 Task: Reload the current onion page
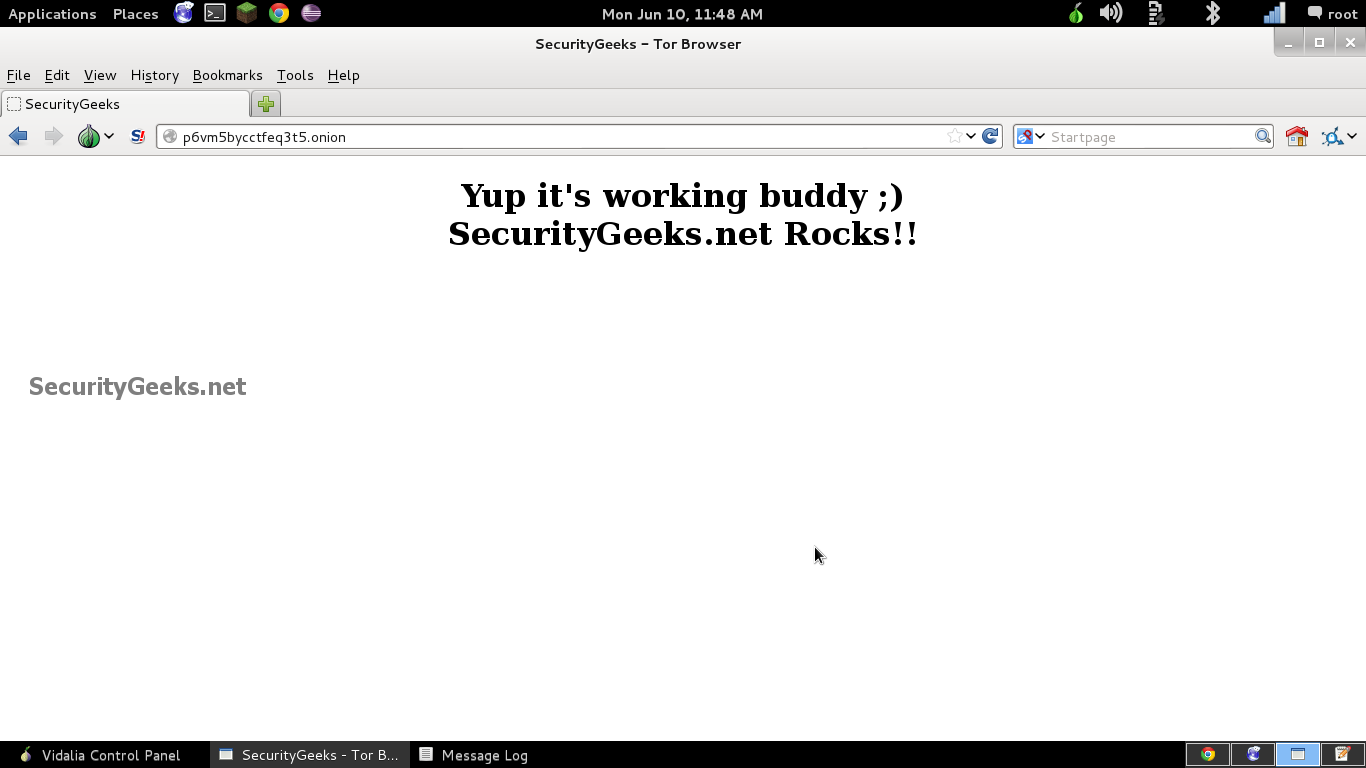coord(990,136)
